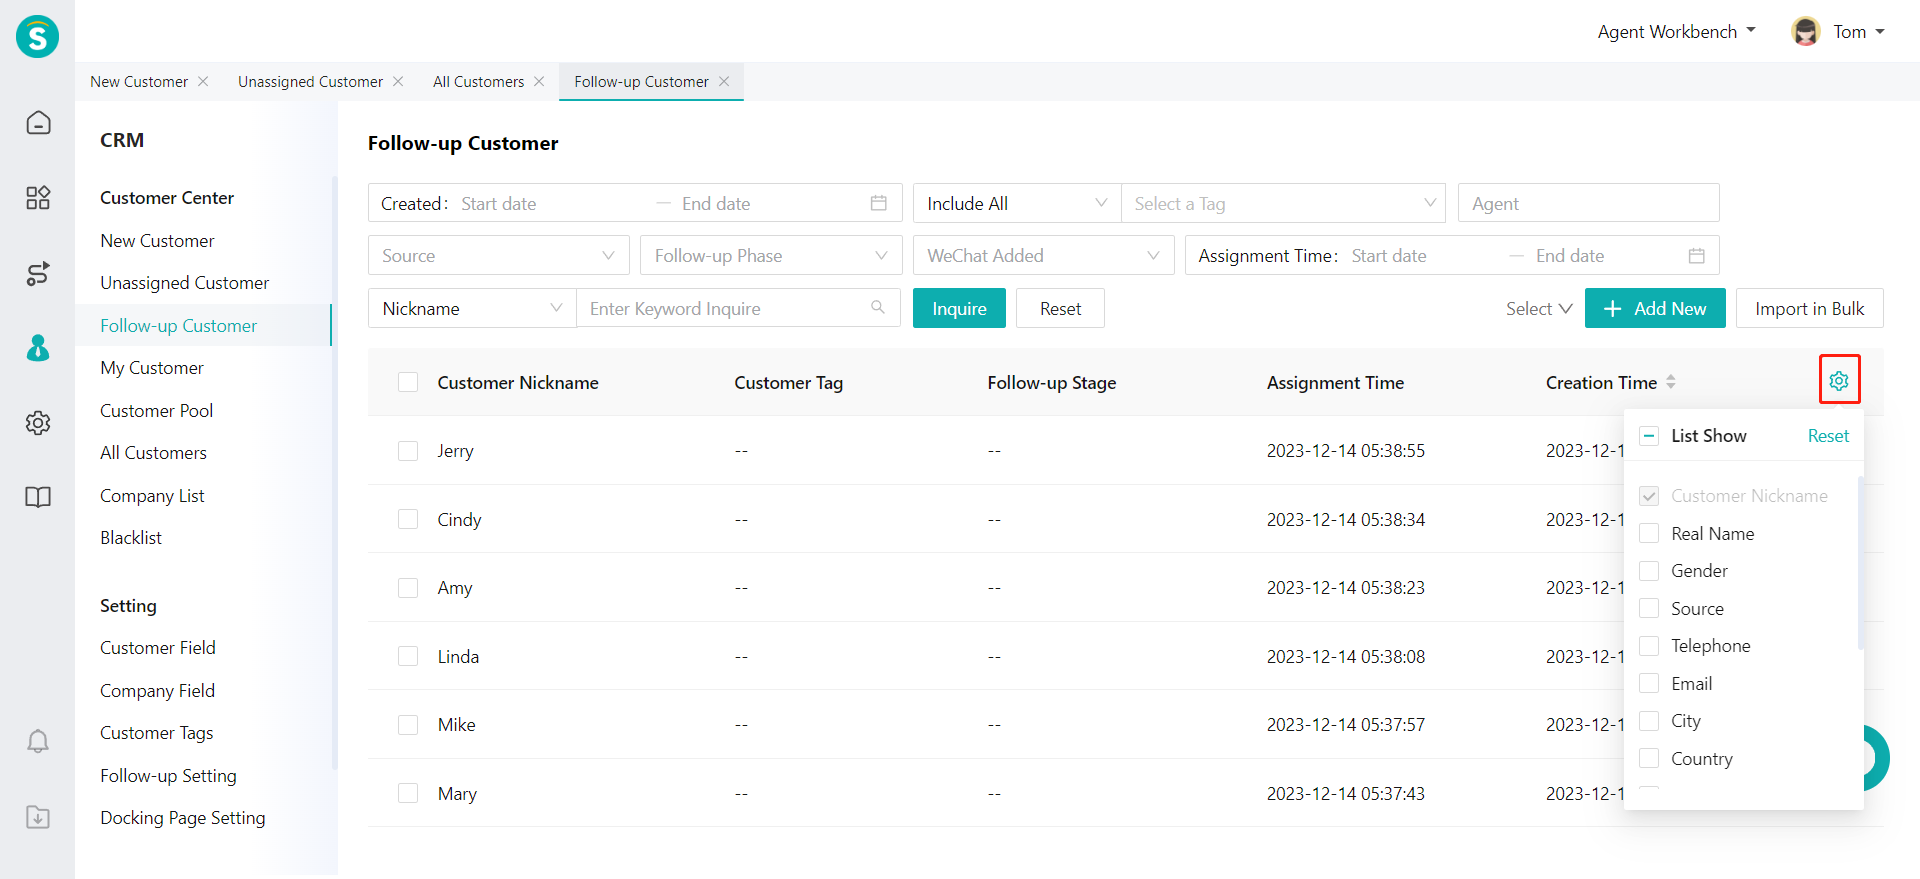Screen dimensions: 1920x879
Task: Click the Creation Time sort arrows
Action: click(1671, 382)
